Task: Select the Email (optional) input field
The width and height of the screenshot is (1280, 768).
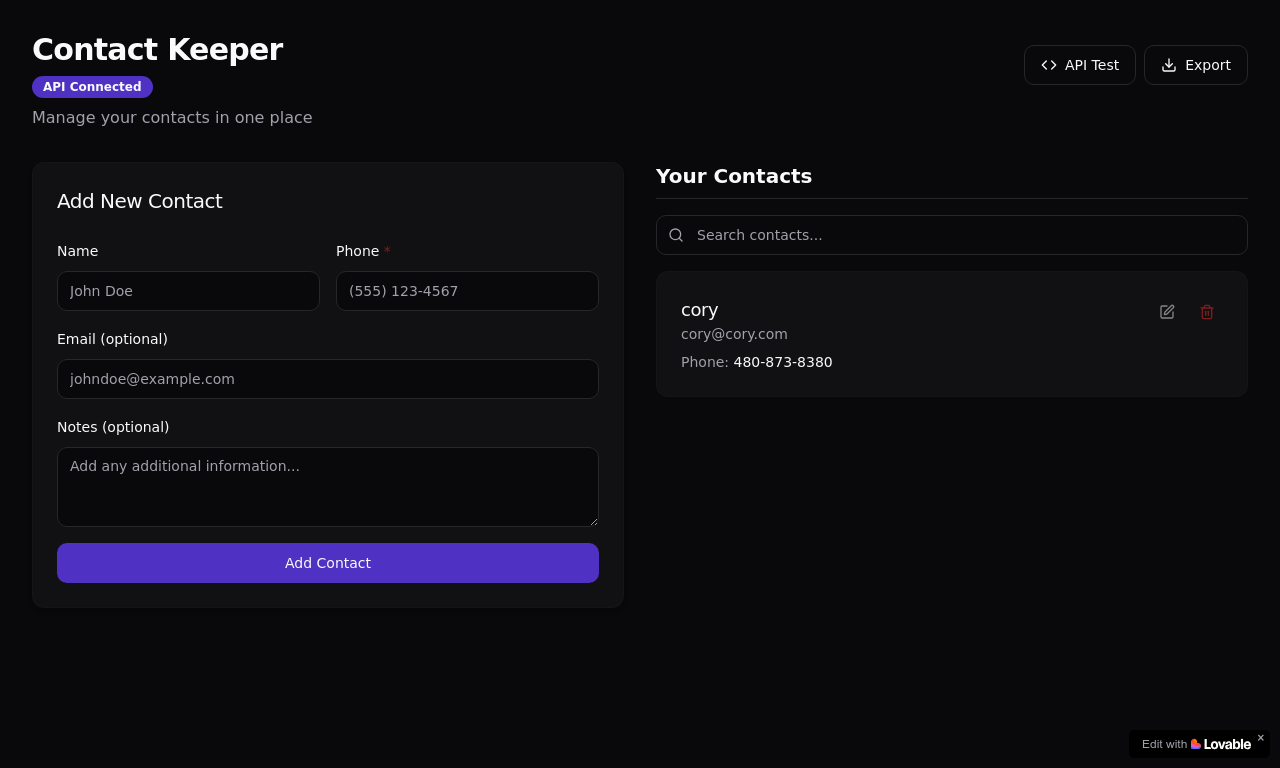Action: [x=328, y=379]
